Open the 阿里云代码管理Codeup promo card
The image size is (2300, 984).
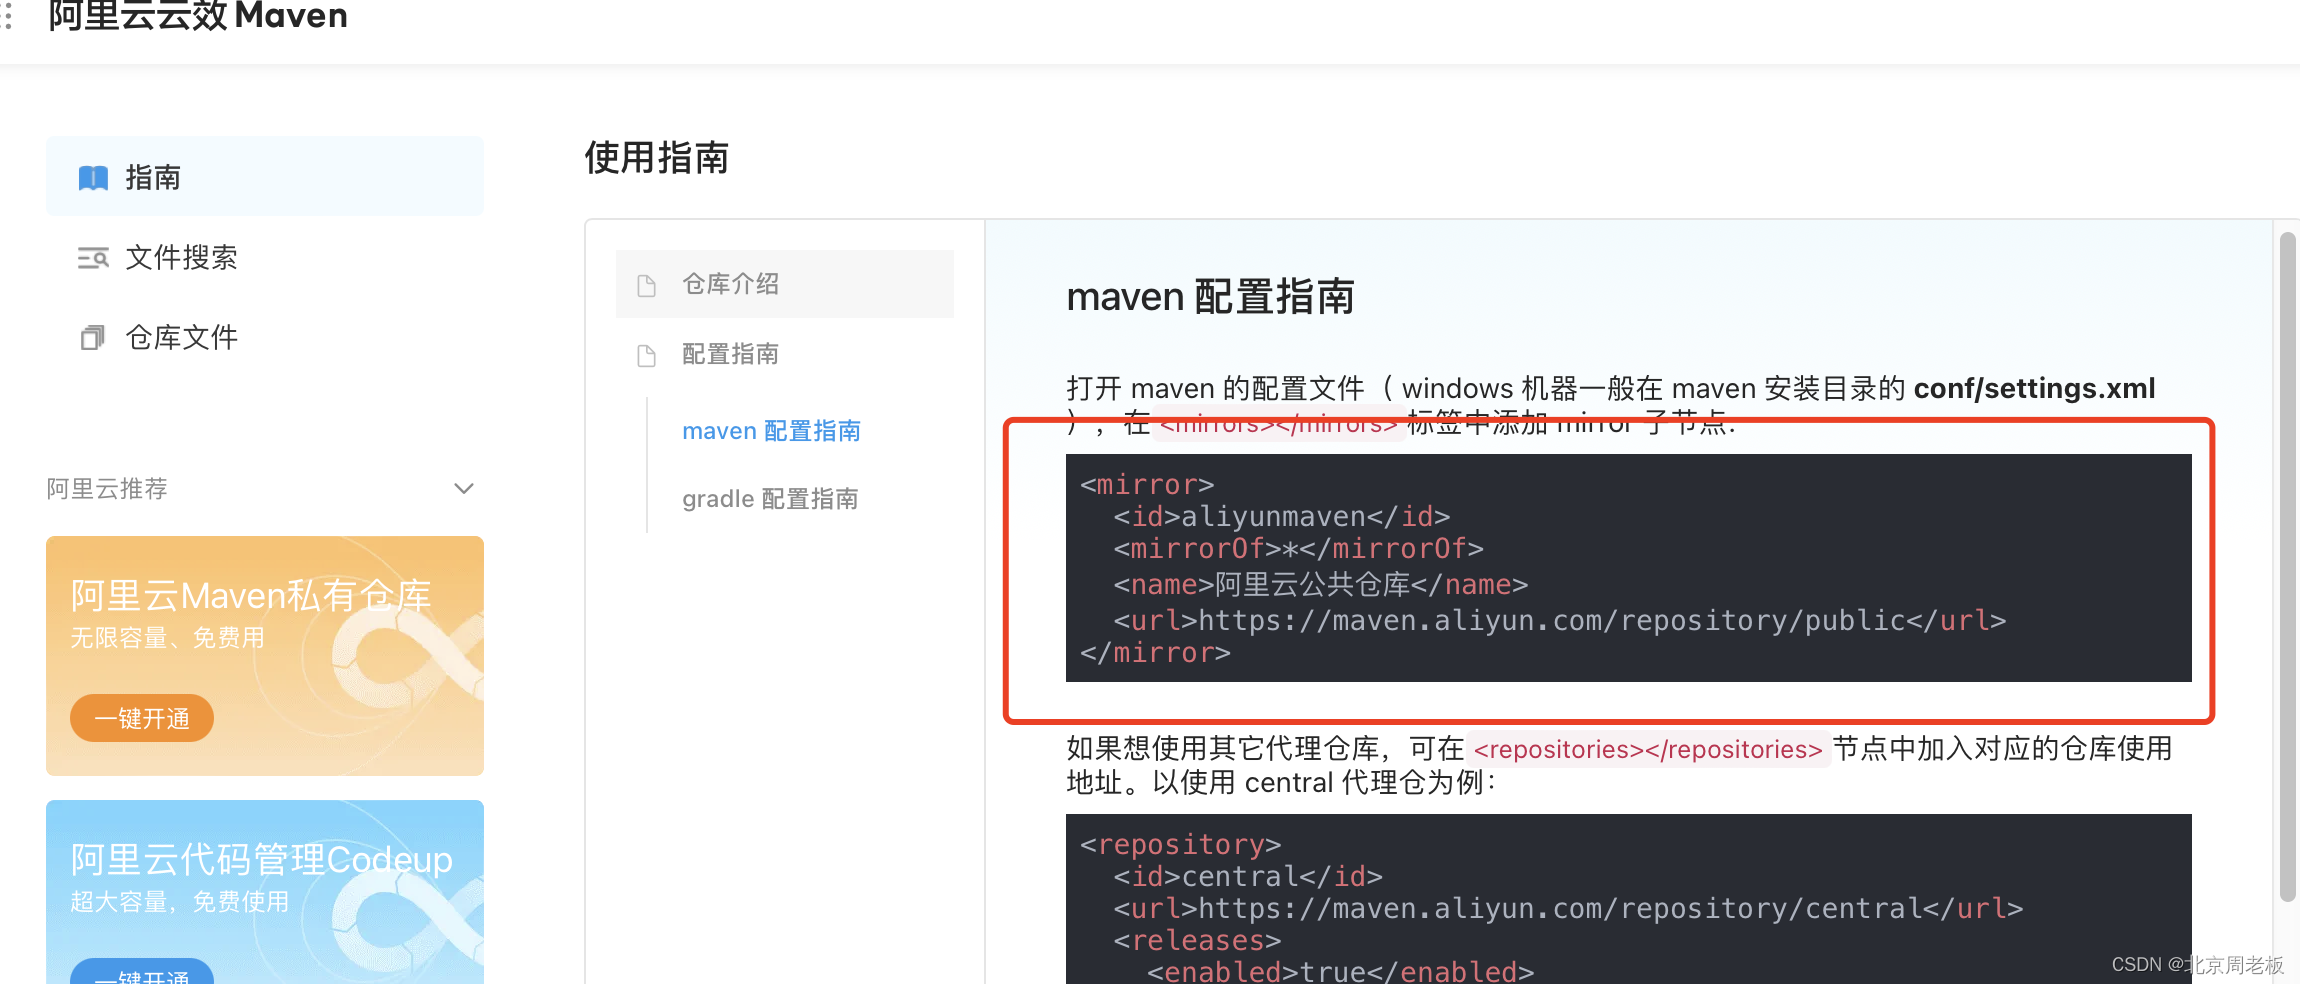tap(265, 892)
